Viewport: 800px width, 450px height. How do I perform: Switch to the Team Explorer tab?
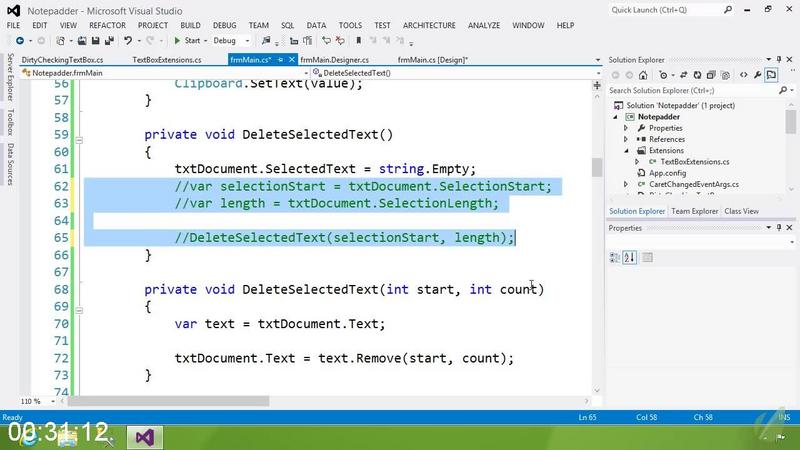[694, 211]
